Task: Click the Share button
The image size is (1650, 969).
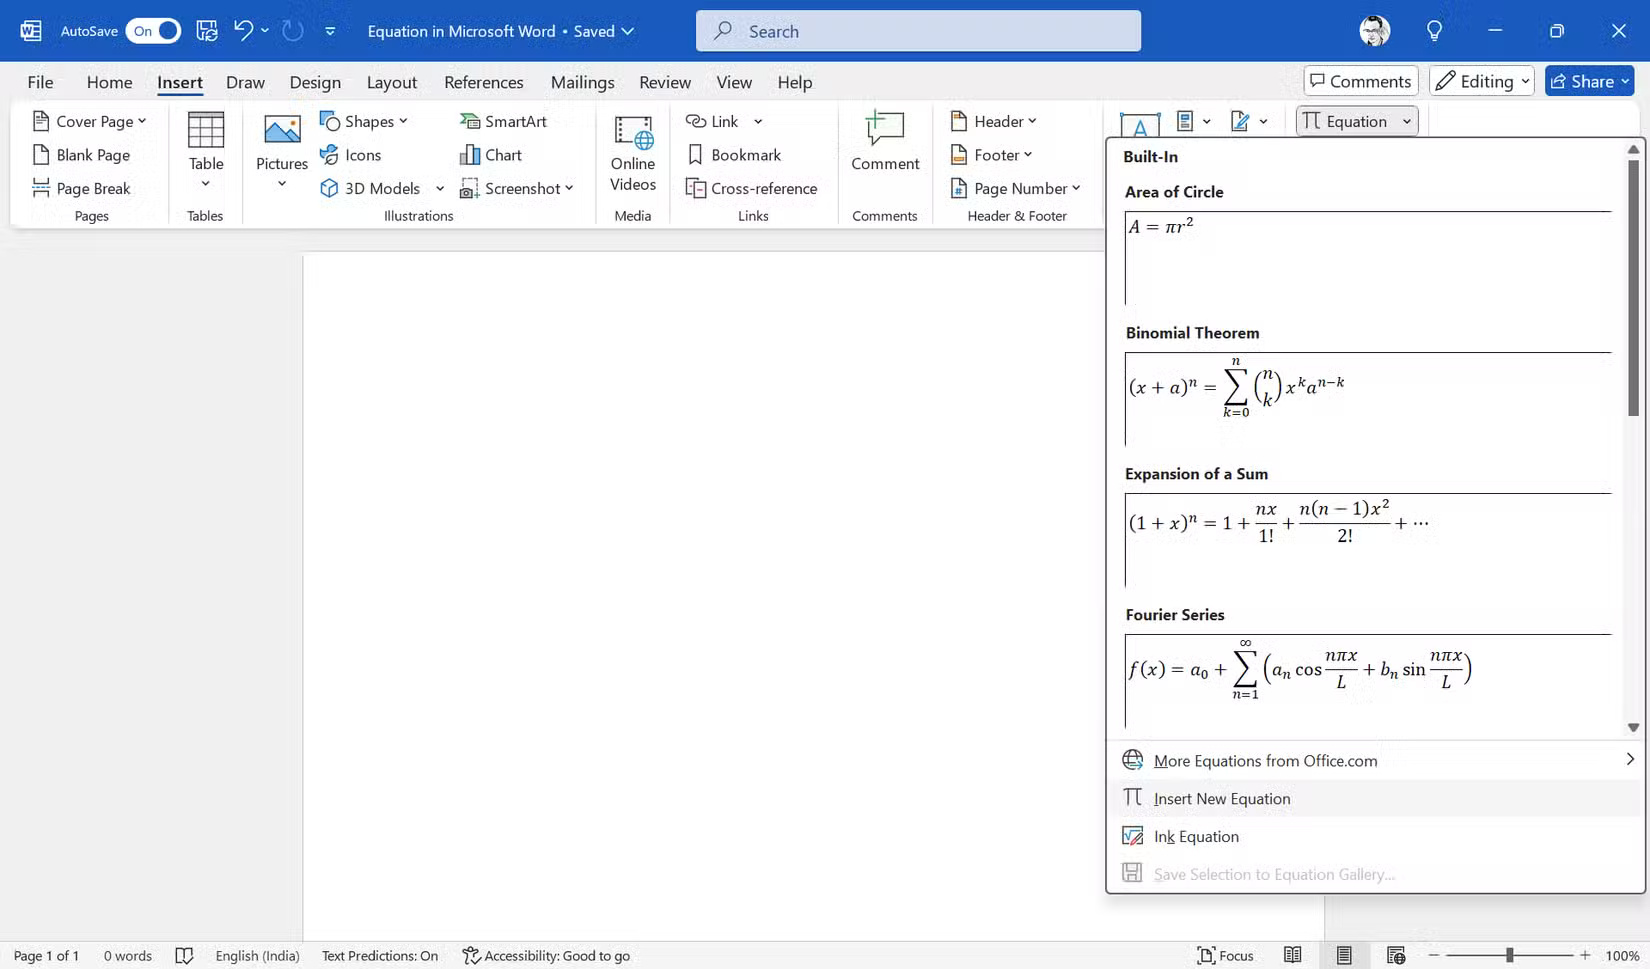Action: coord(1588,81)
